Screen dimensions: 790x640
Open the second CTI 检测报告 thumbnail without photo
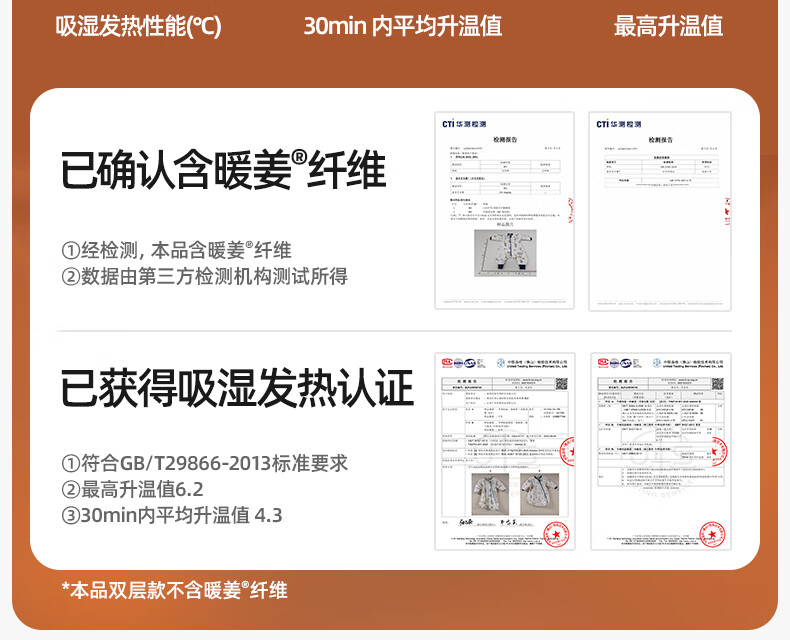660,211
